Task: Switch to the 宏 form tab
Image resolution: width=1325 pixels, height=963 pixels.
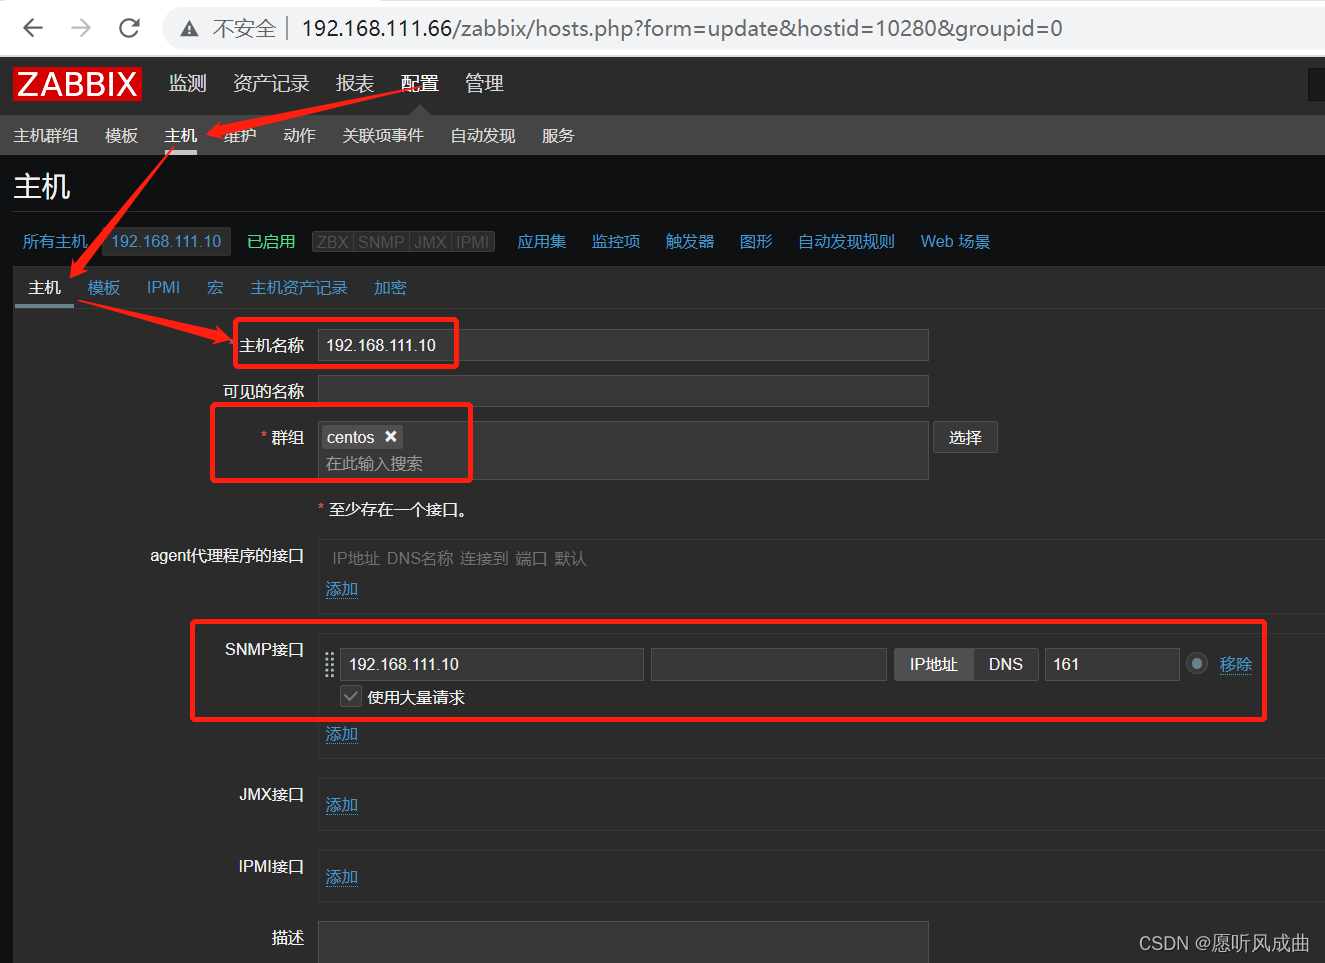Action: [x=215, y=287]
